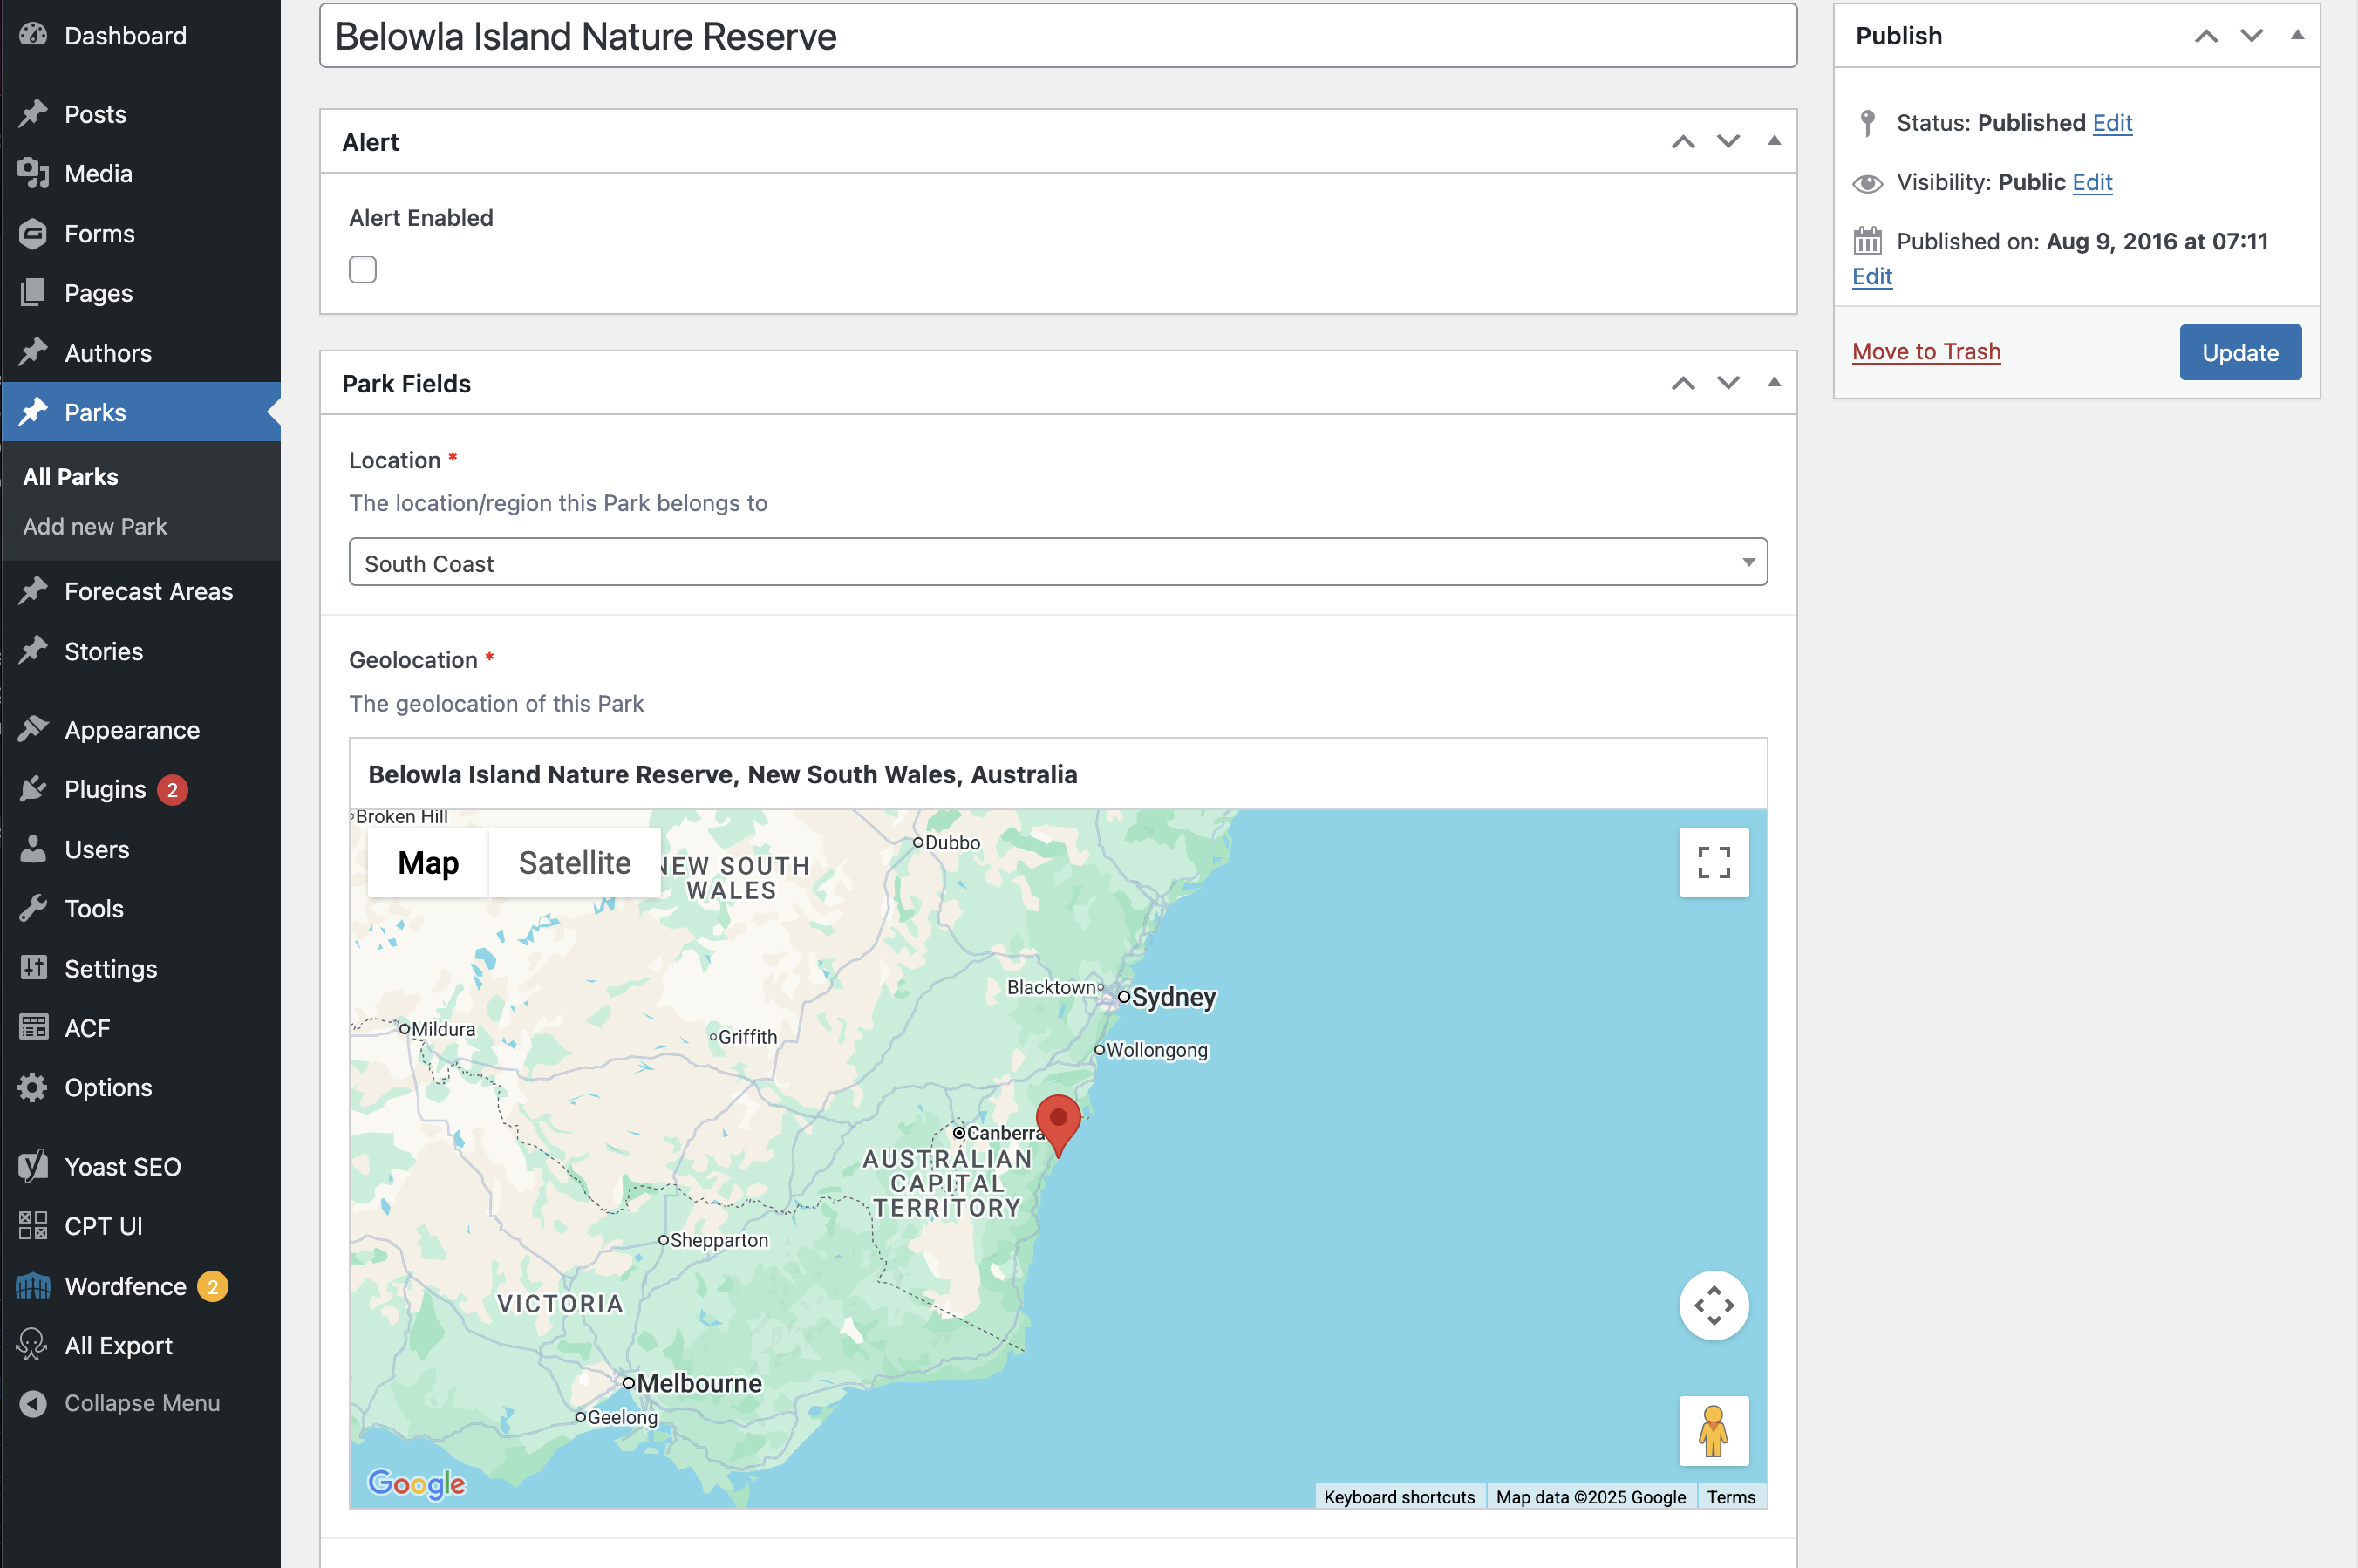Click the Update button
2358x1568 pixels.
coord(2239,352)
